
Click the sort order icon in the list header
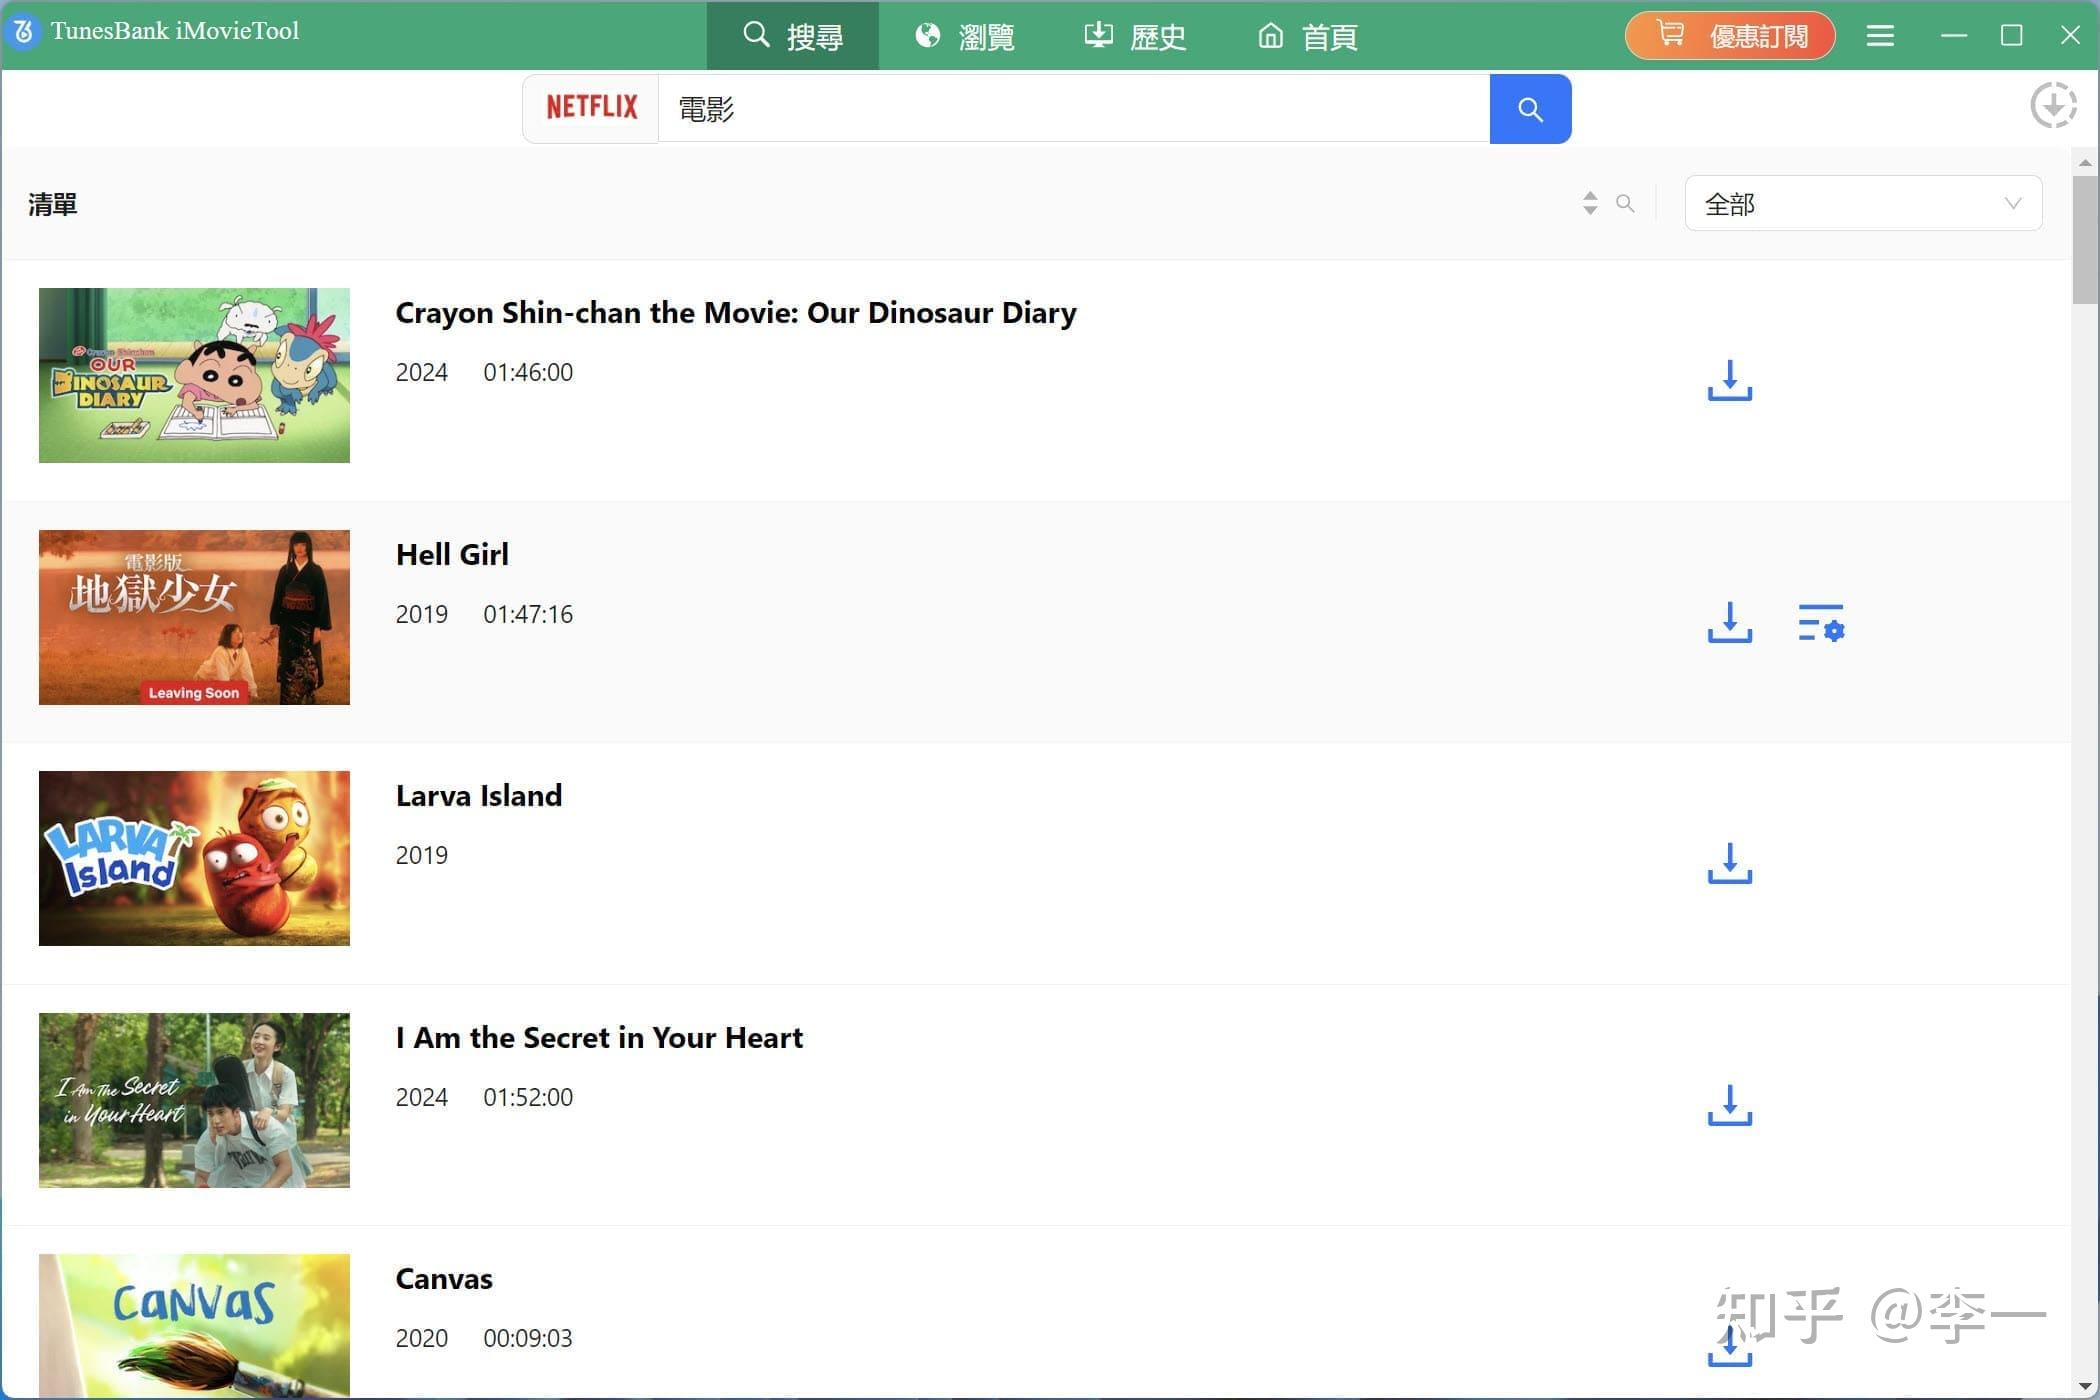coord(1590,203)
